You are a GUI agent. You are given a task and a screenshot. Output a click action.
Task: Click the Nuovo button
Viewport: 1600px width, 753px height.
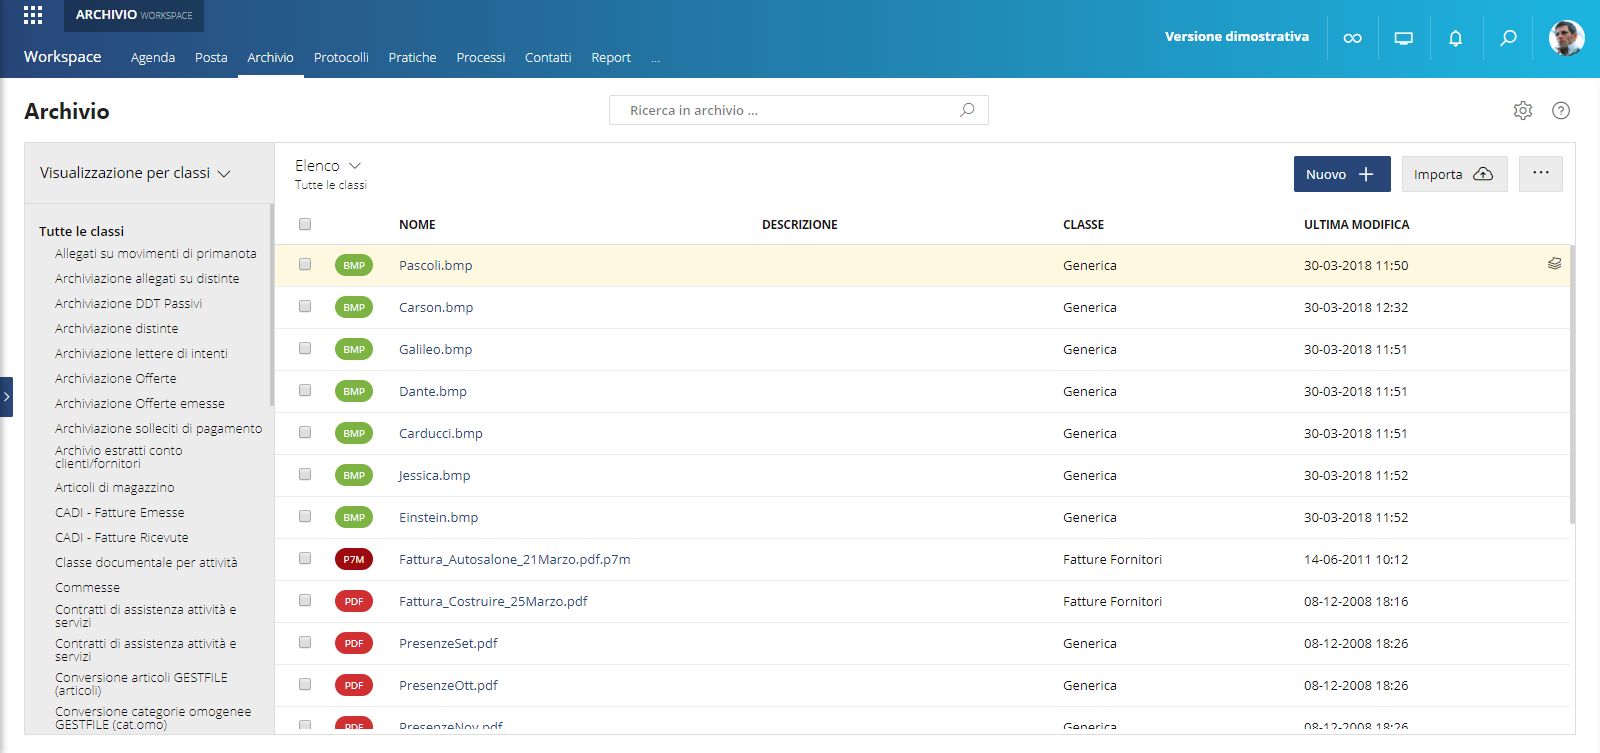(x=1341, y=174)
